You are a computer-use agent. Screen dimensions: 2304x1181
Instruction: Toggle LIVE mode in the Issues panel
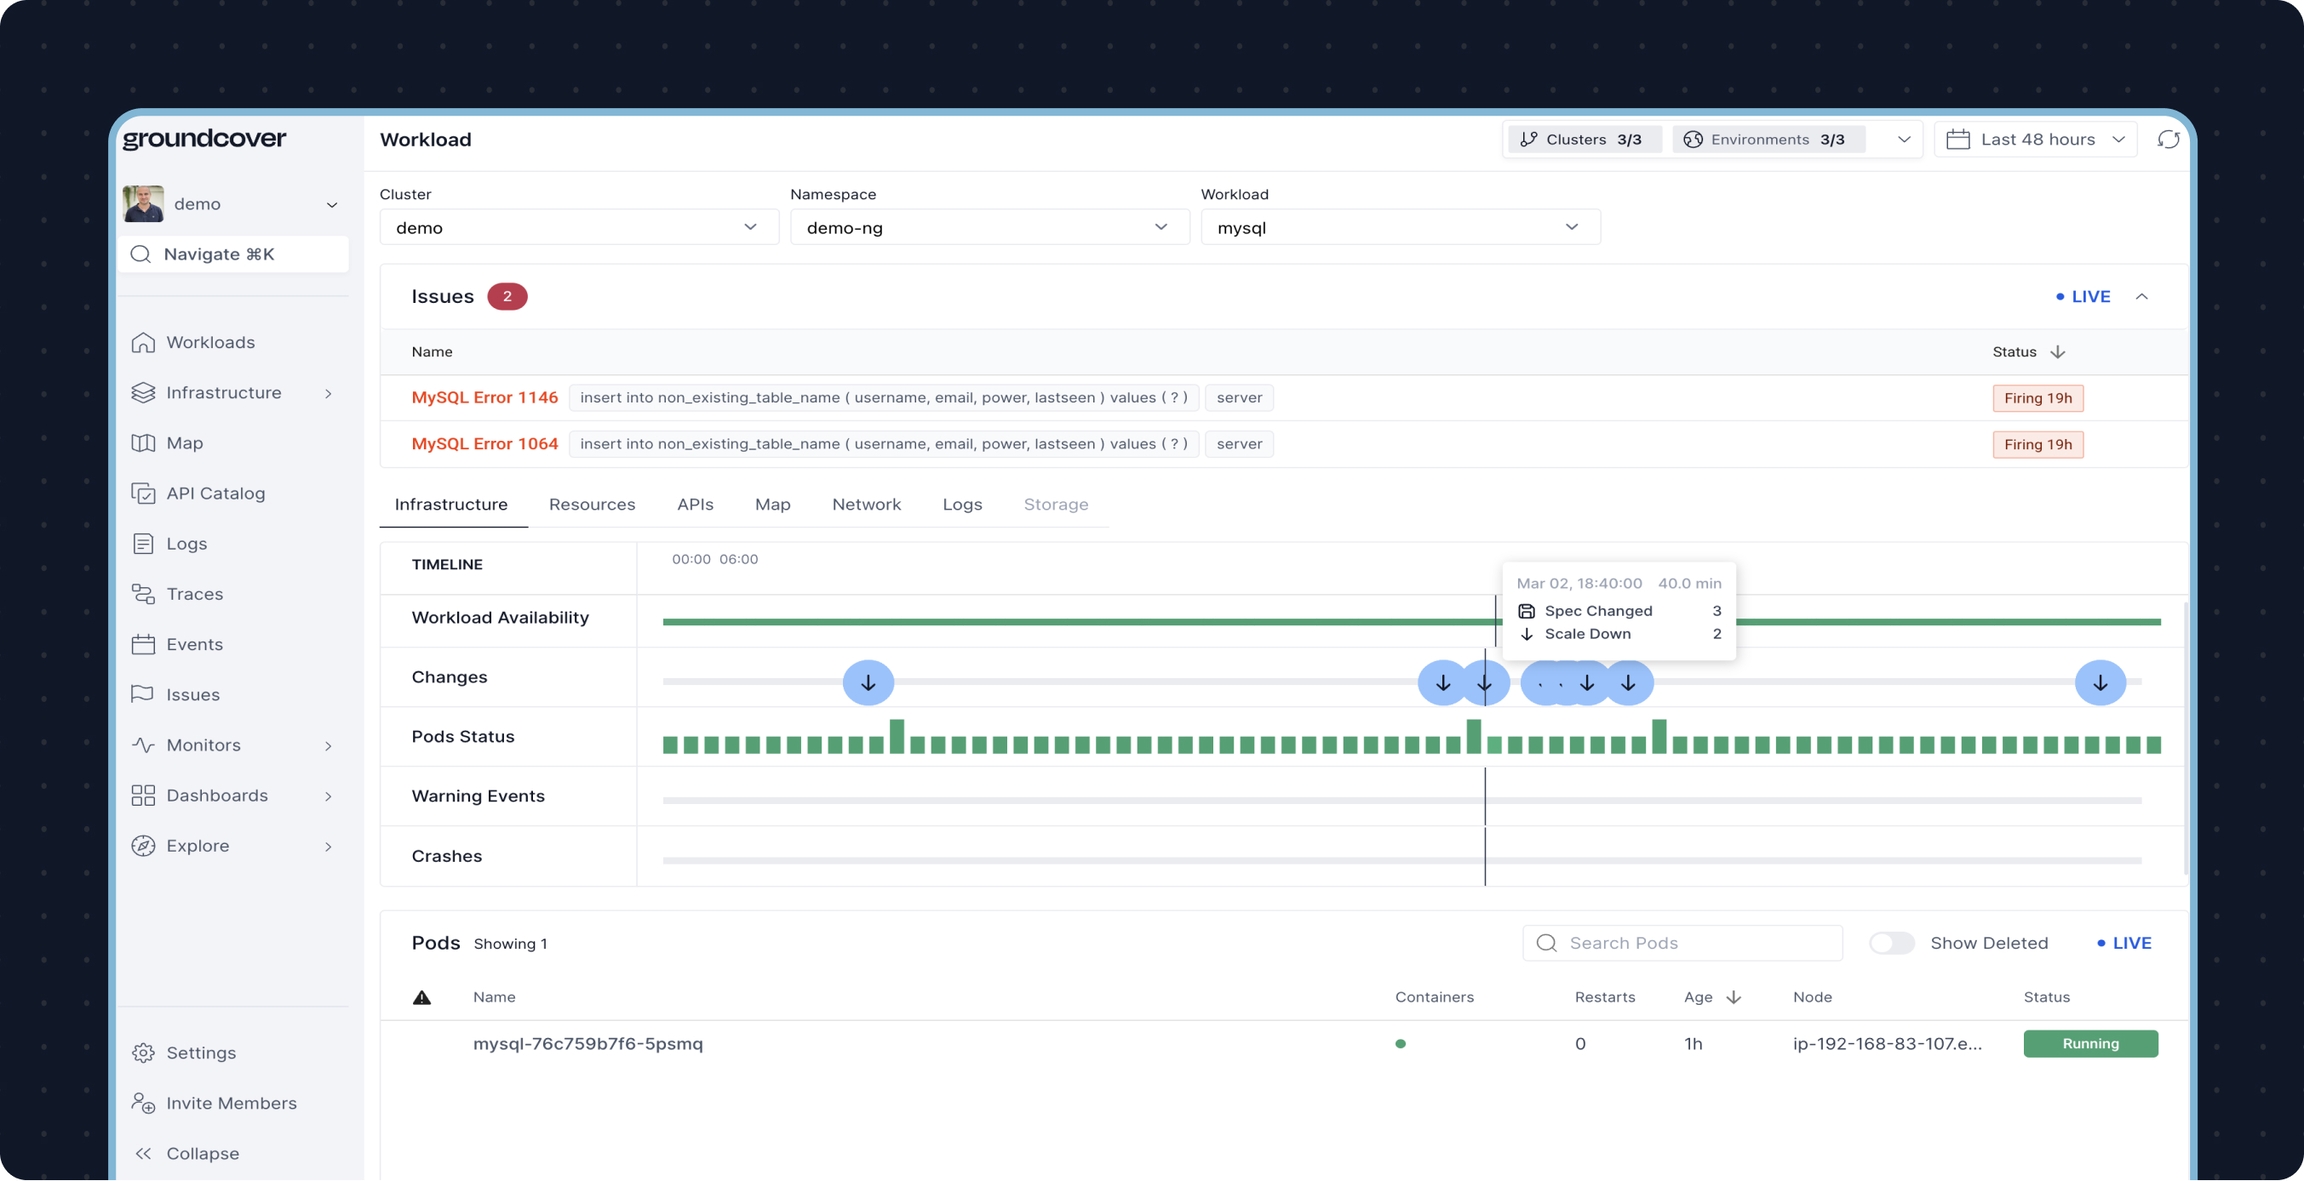coord(2083,296)
